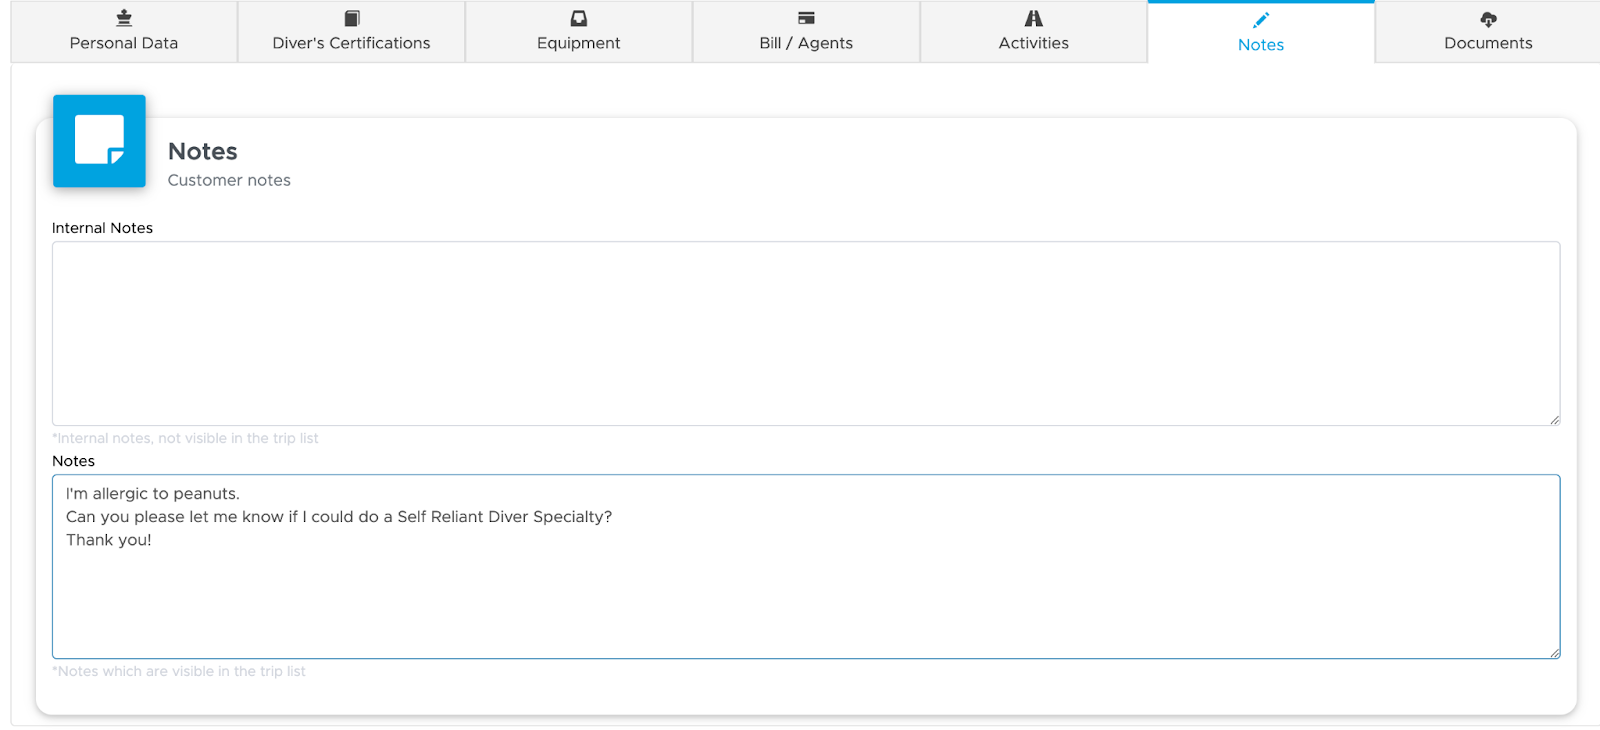Select the Notes tab label
The height and width of the screenshot is (730, 1600).
(1261, 45)
